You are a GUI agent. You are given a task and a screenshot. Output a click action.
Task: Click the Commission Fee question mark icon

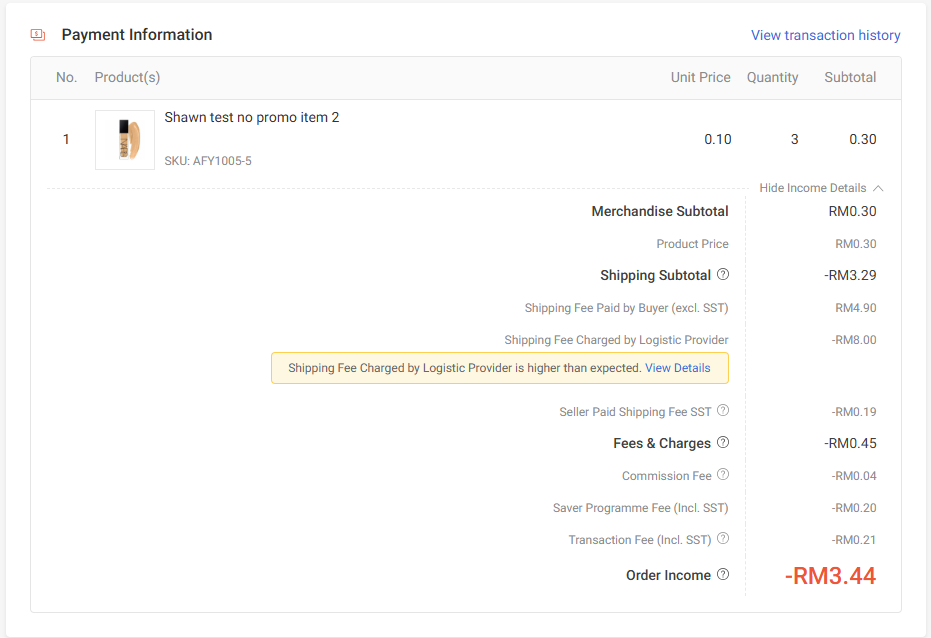click(723, 475)
